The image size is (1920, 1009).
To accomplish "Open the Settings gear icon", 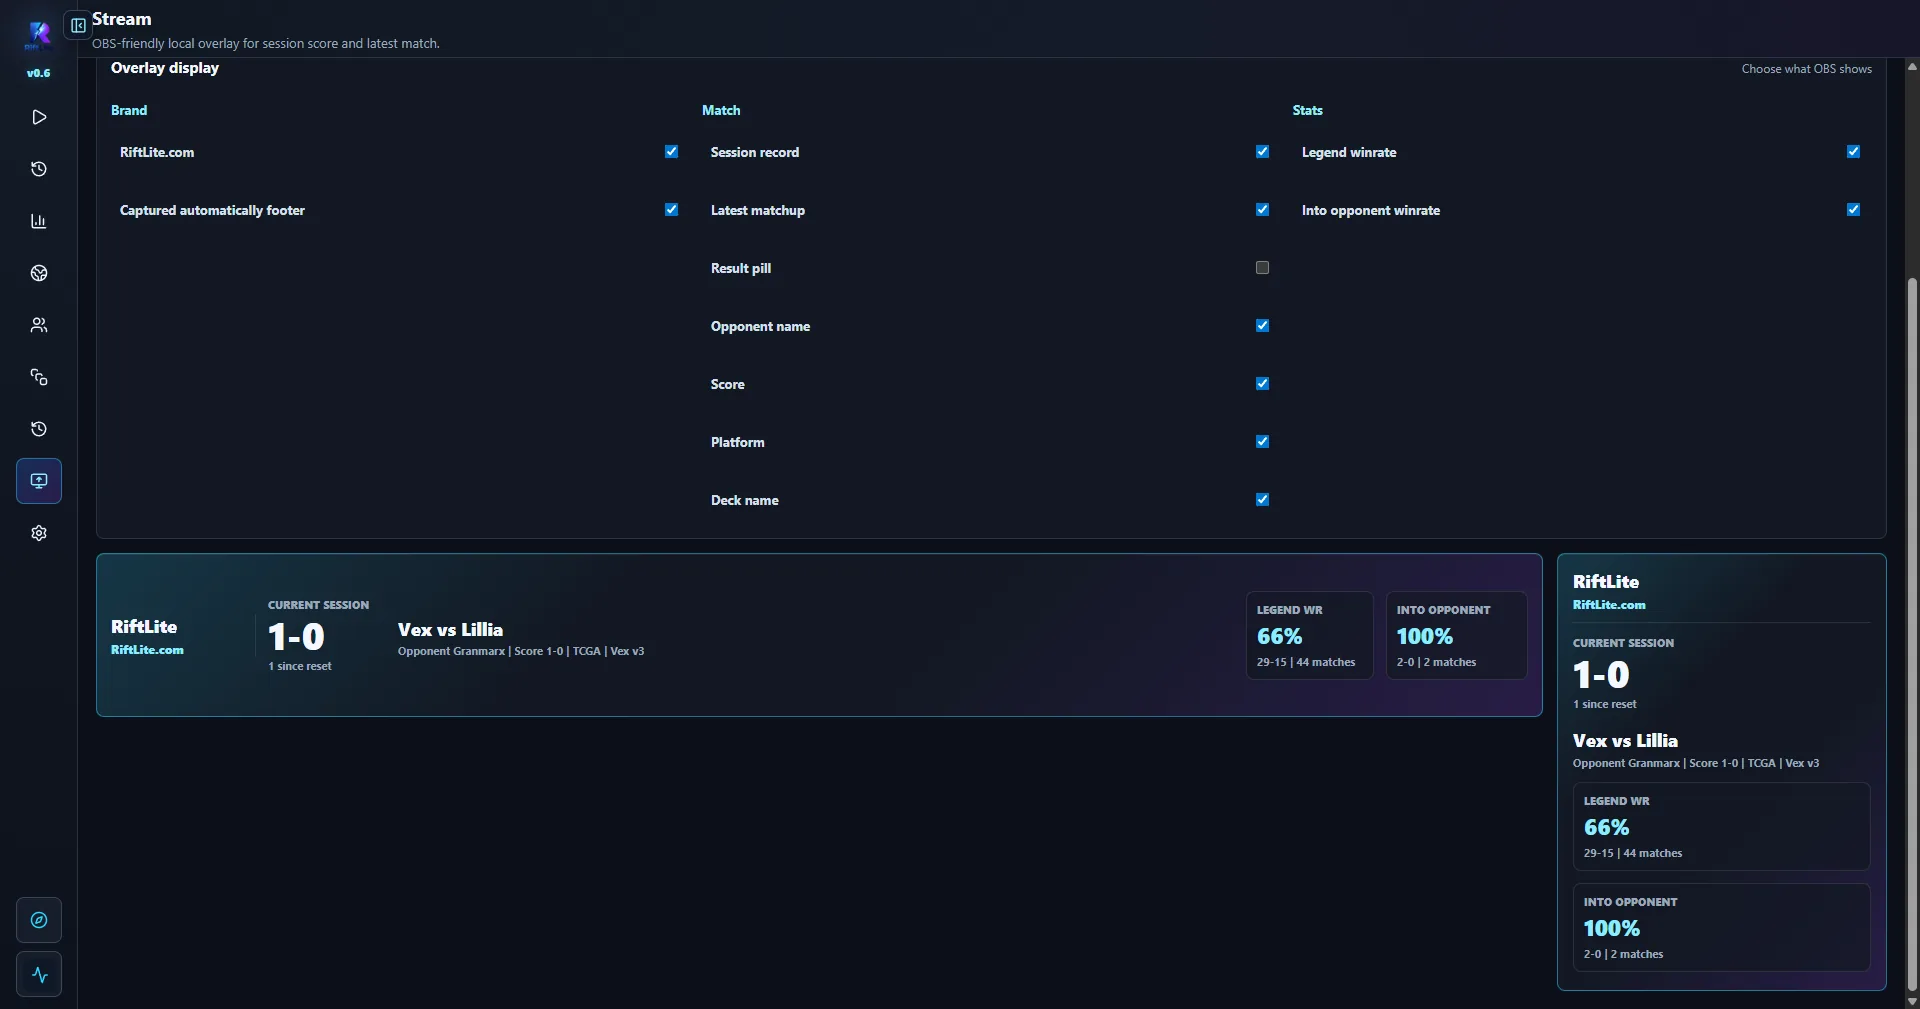I will (38, 533).
